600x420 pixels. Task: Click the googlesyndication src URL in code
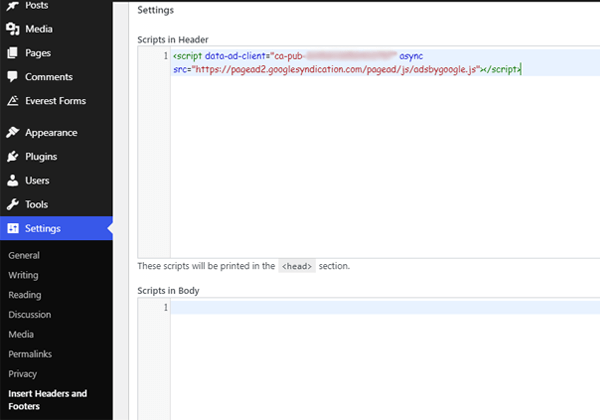(336, 69)
